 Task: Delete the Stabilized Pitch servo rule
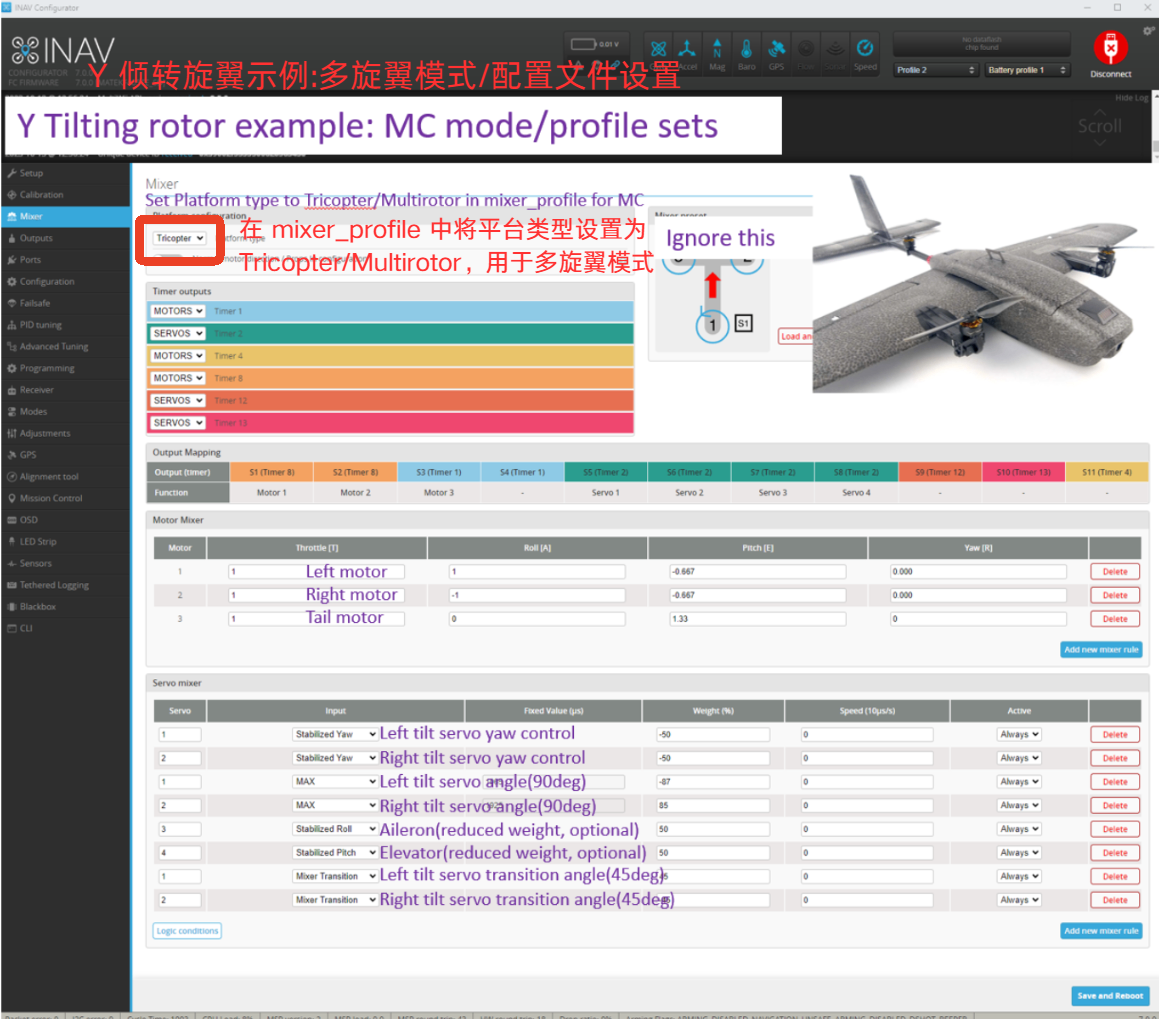(x=1115, y=853)
